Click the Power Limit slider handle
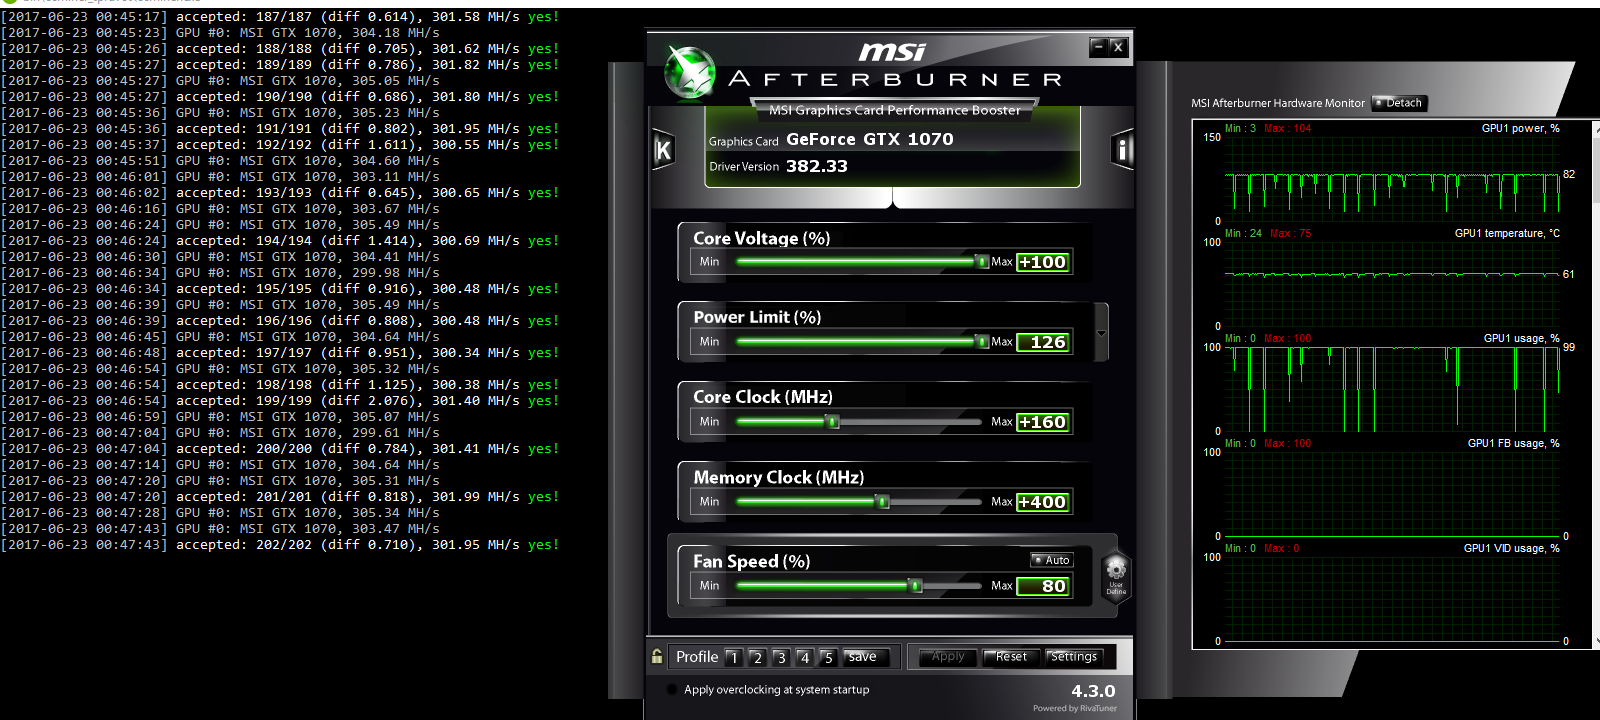This screenshot has width=1600, height=720. point(981,342)
